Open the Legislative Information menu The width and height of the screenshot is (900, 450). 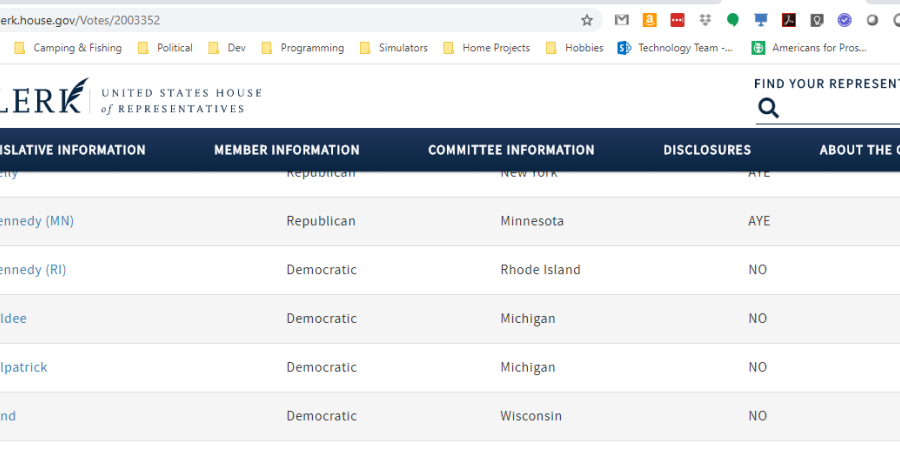tap(72, 150)
